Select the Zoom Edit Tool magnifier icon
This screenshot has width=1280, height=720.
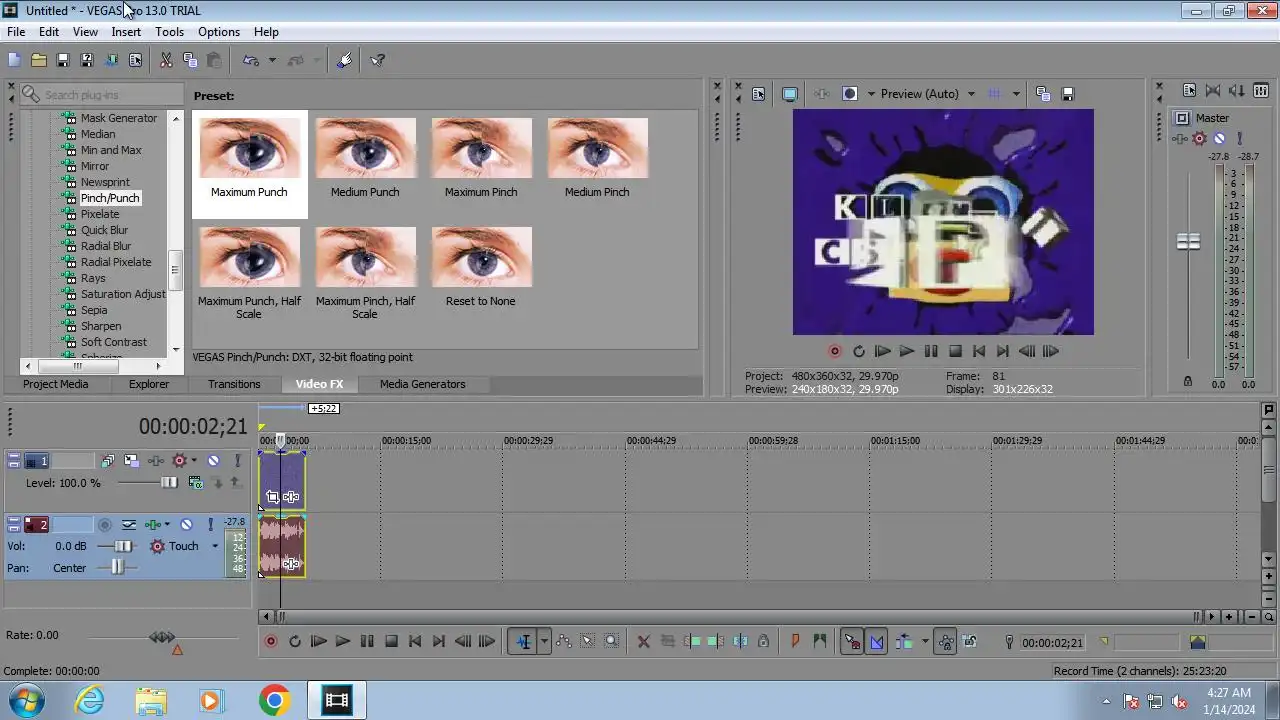click(612, 642)
